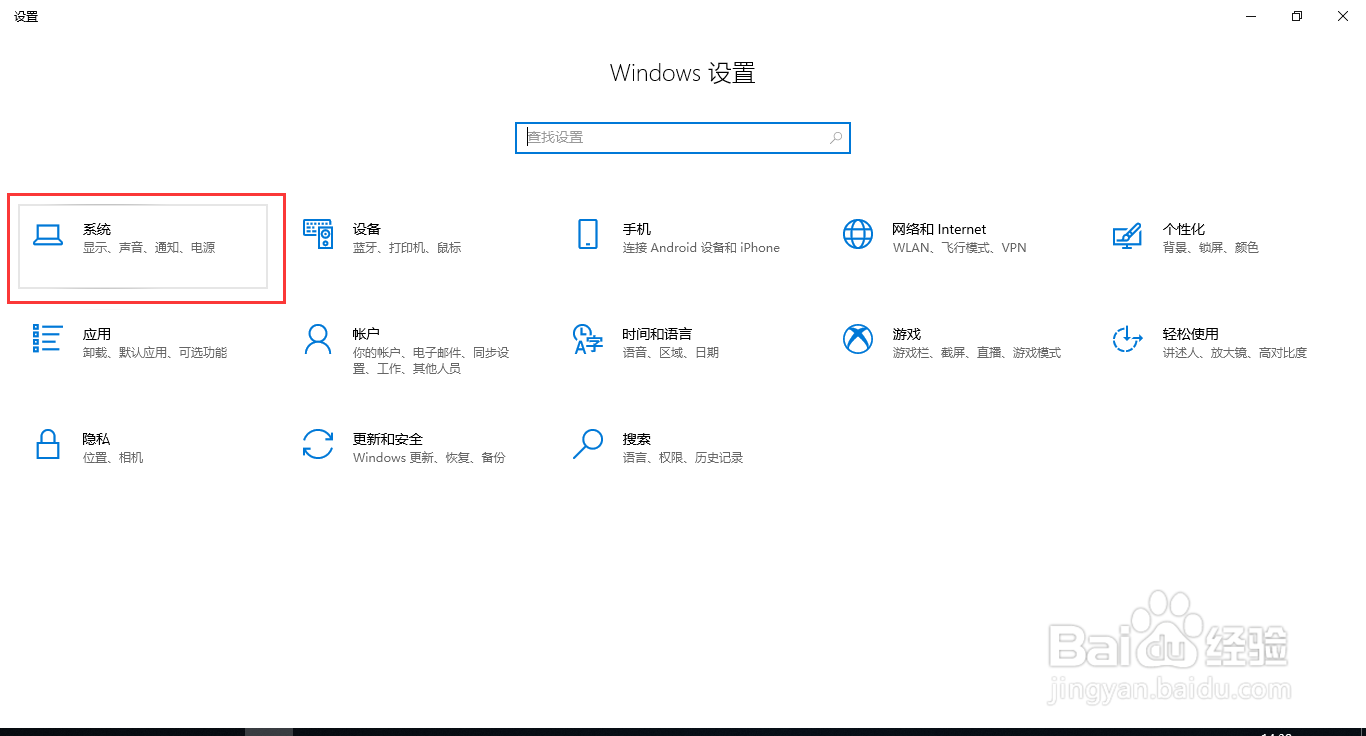Click 语言、权限、历史记录 description
The image size is (1366, 736).
(683, 458)
